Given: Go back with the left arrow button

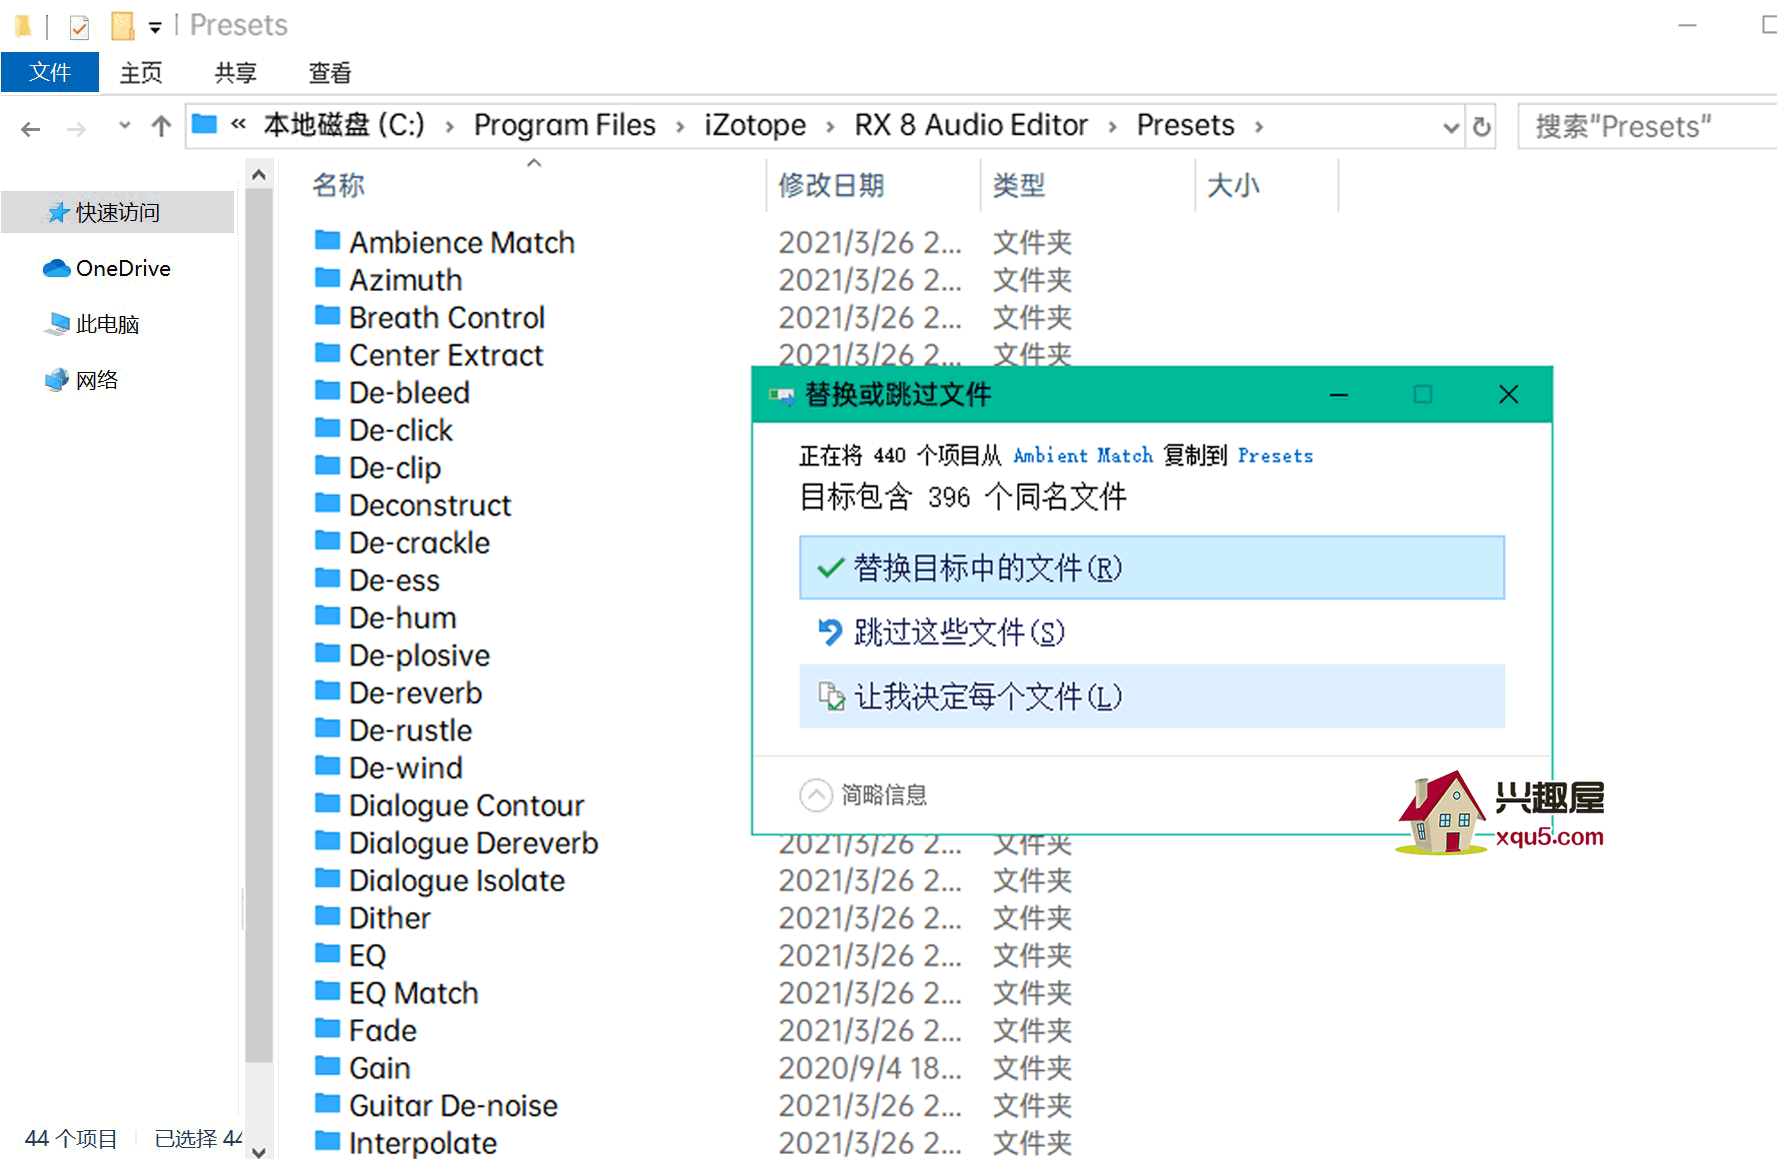Looking at the screenshot, I should (31, 127).
